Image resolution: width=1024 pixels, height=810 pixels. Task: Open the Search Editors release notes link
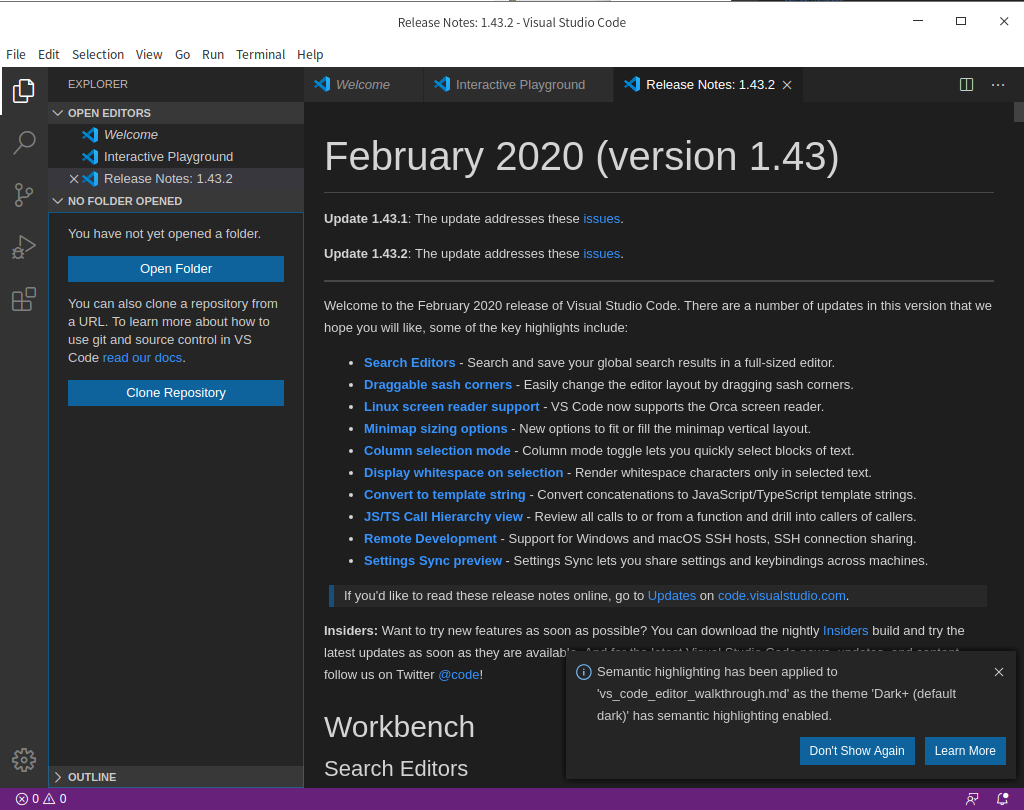point(410,361)
